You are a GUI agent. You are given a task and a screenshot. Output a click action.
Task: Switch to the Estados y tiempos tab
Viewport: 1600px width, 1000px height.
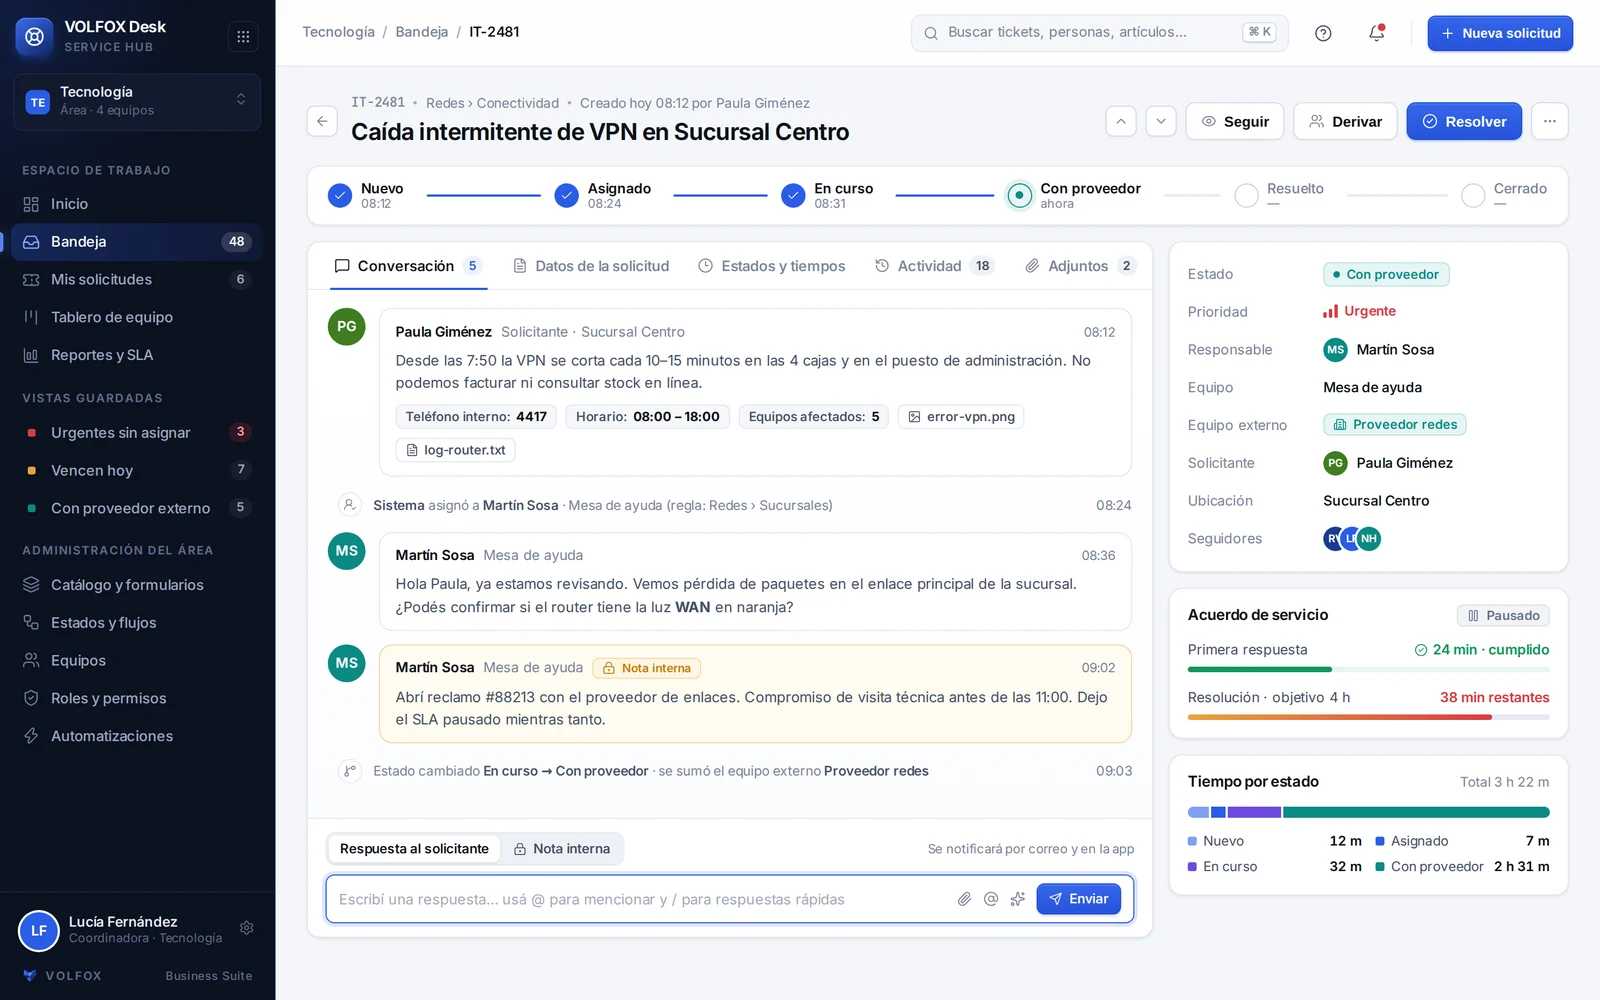click(x=772, y=266)
